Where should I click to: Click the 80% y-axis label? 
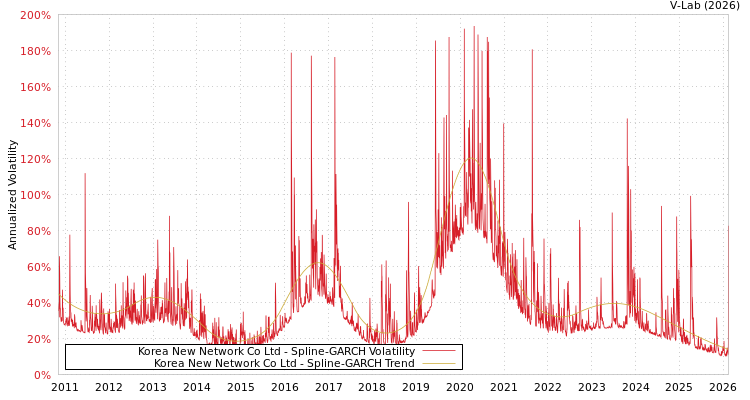point(38,232)
